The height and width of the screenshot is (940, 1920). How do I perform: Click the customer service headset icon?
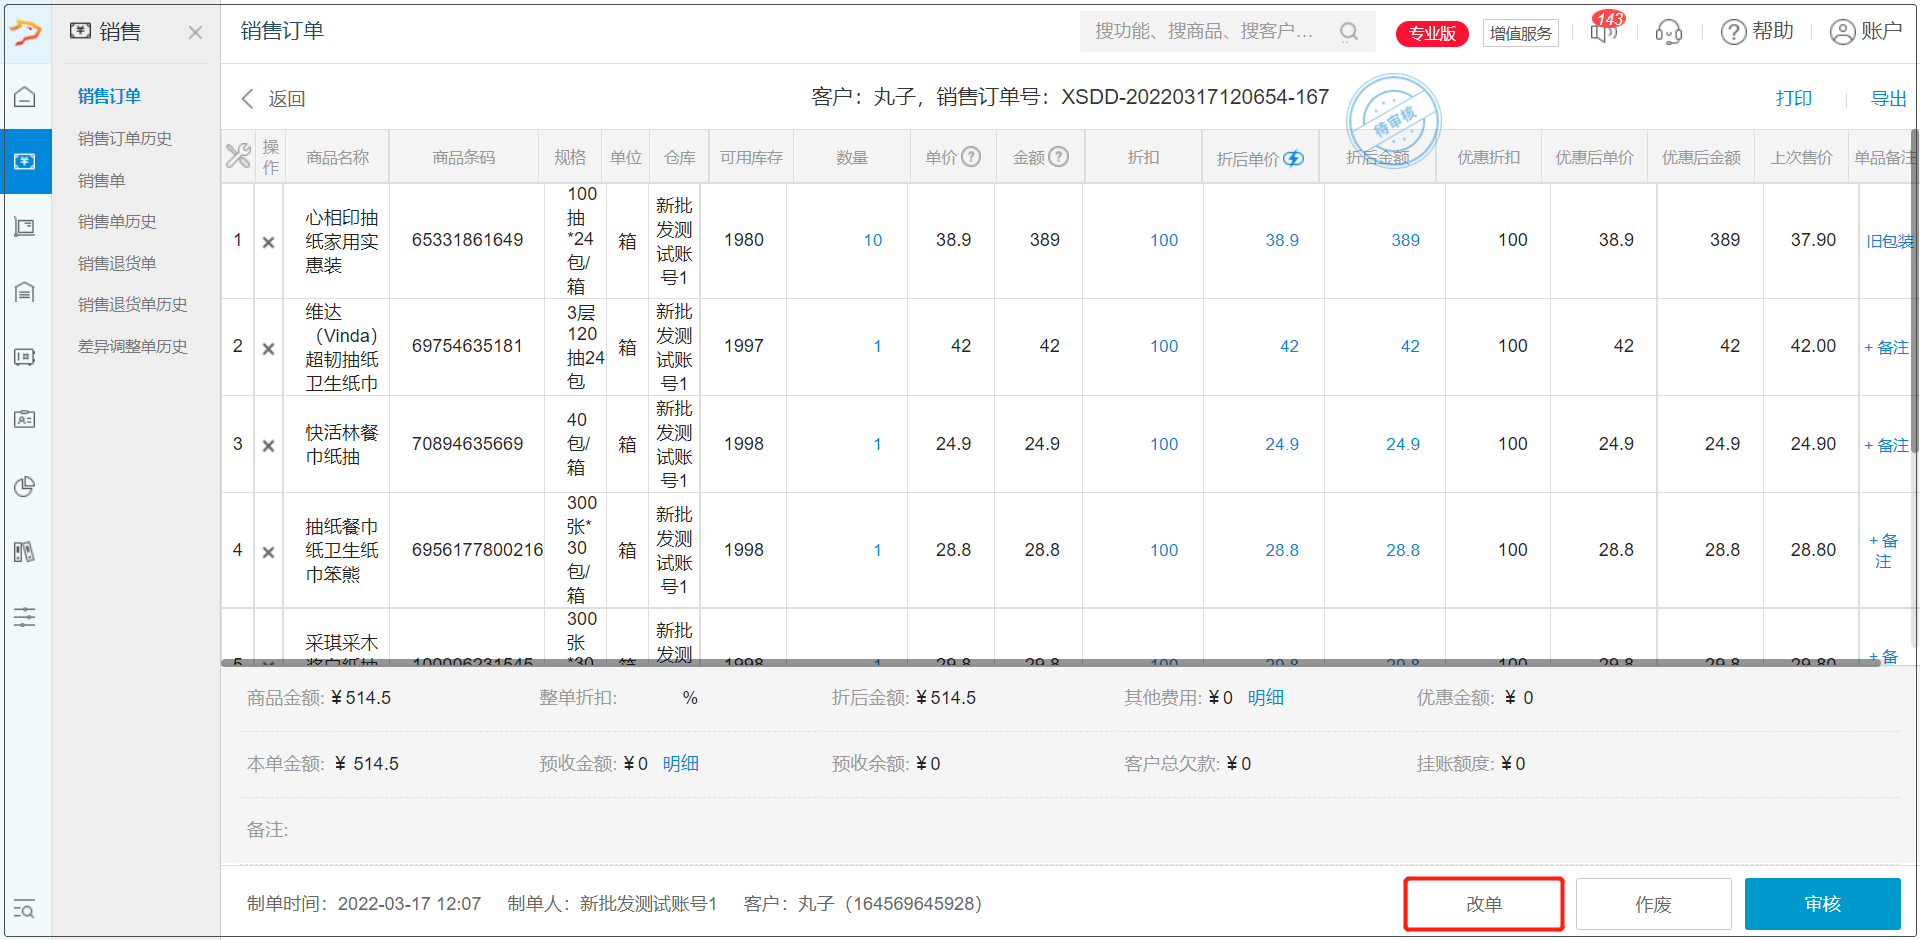pyautogui.click(x=1668, y=32)
